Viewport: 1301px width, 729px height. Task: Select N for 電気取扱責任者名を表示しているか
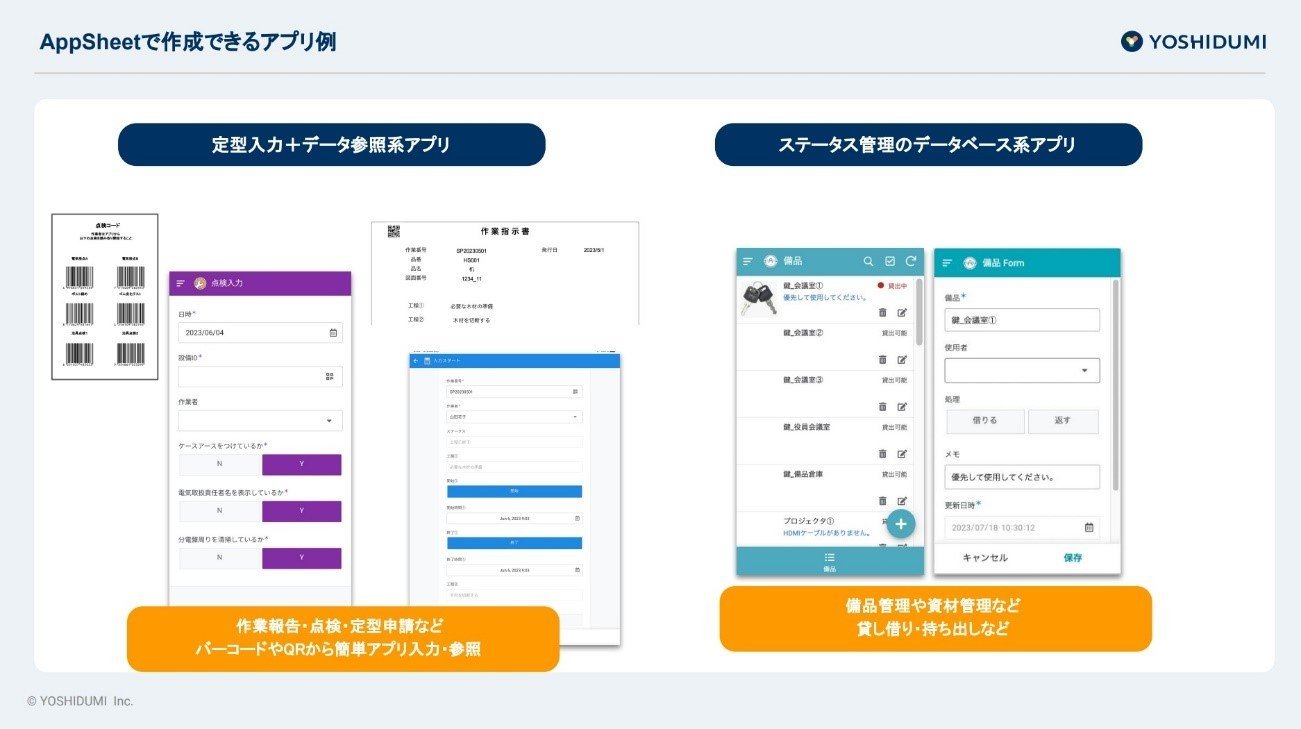click(x=220, y=511)
